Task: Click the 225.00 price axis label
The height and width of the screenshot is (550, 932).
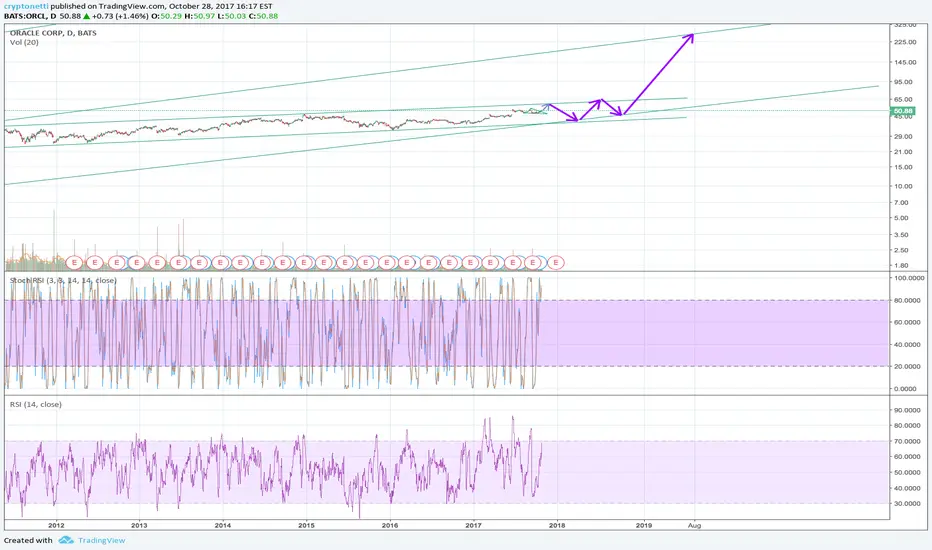Action: coord(905,42)
